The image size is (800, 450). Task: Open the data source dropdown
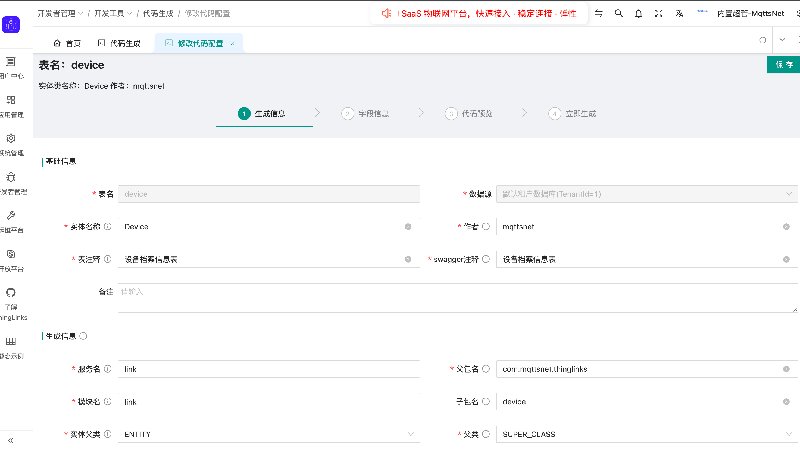(646, 194)
